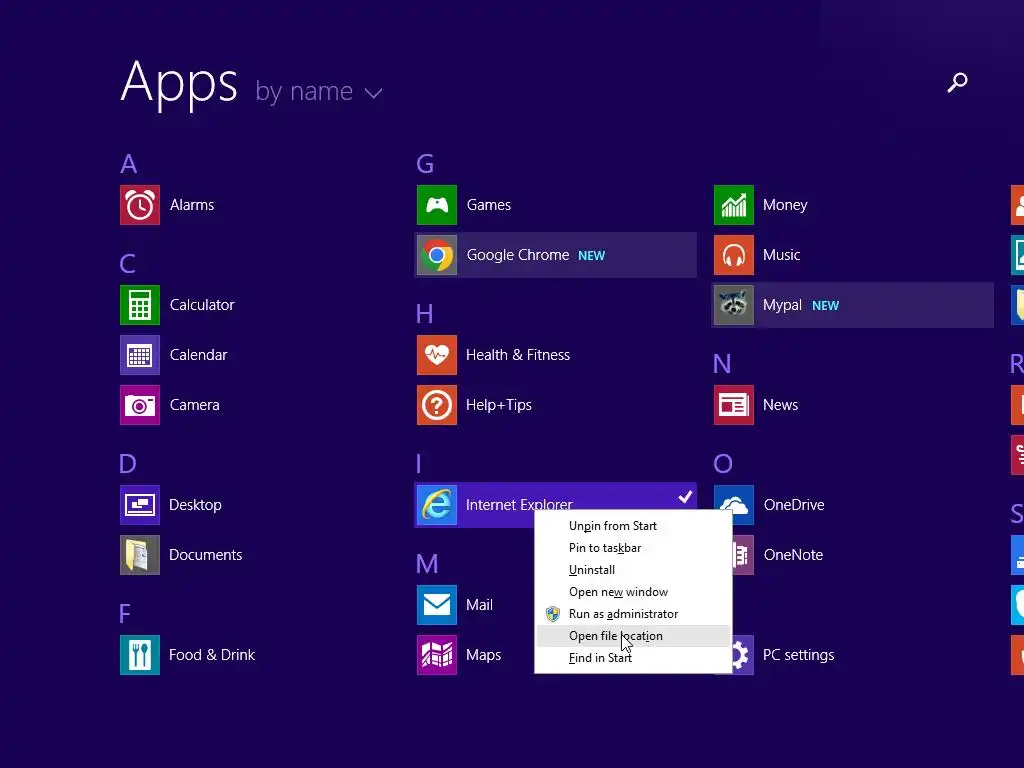Click the 'Camera' label
The image size is (1024, 768).
(195, 405)
